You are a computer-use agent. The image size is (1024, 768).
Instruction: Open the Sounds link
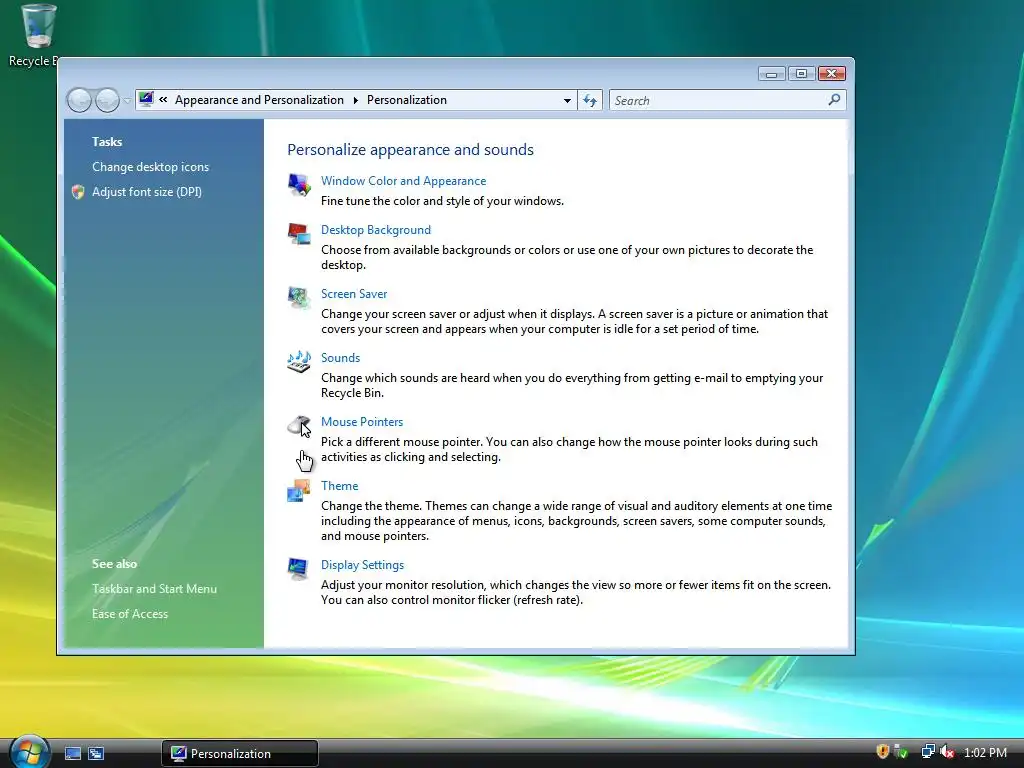(340, 358)
